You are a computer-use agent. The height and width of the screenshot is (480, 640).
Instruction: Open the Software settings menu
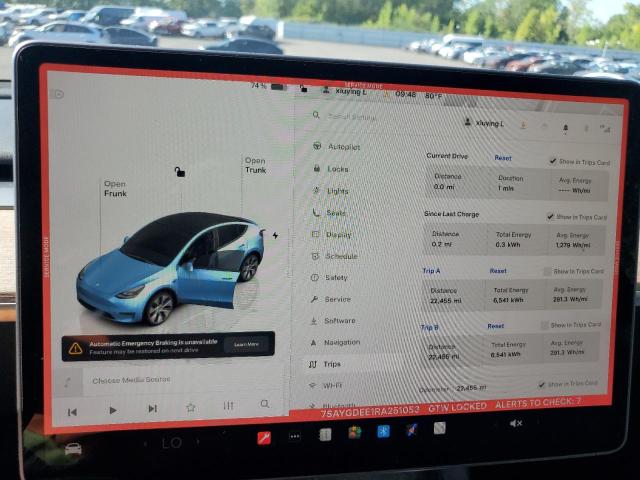(x=332, y=321)
